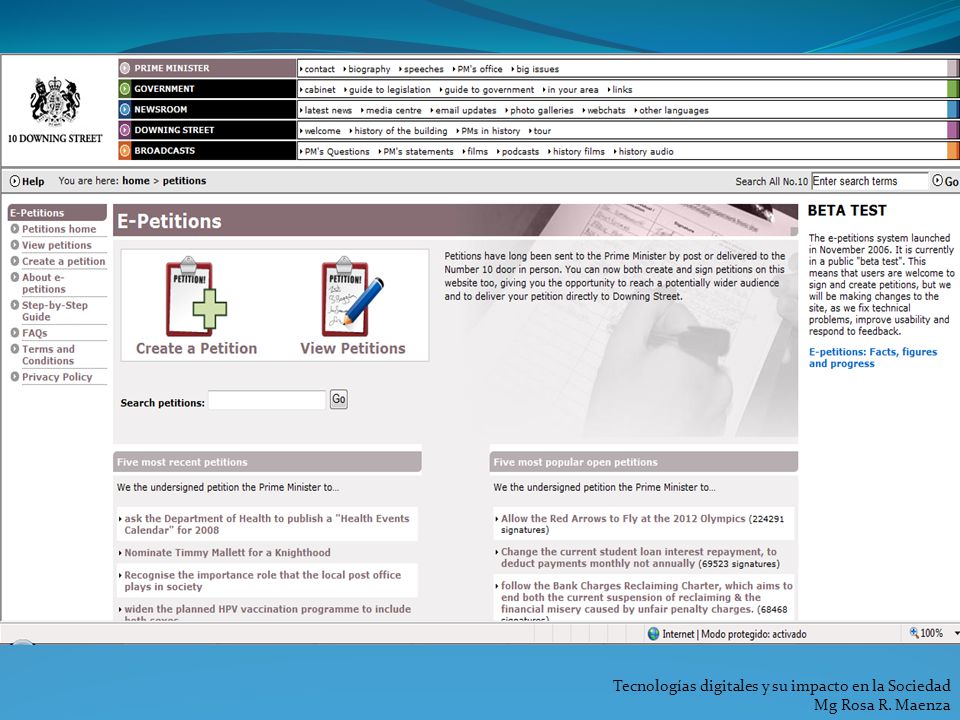
Task: Click the green Government section arrow icon
Action: click(x=125, y=89)
